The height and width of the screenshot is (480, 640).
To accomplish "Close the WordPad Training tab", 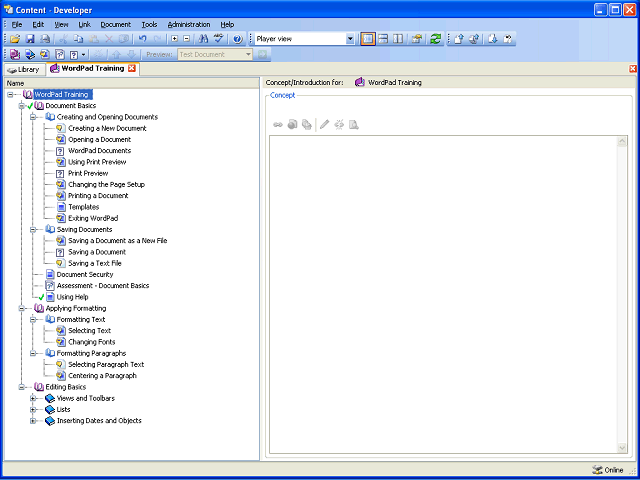I will [x=132, y=69].
